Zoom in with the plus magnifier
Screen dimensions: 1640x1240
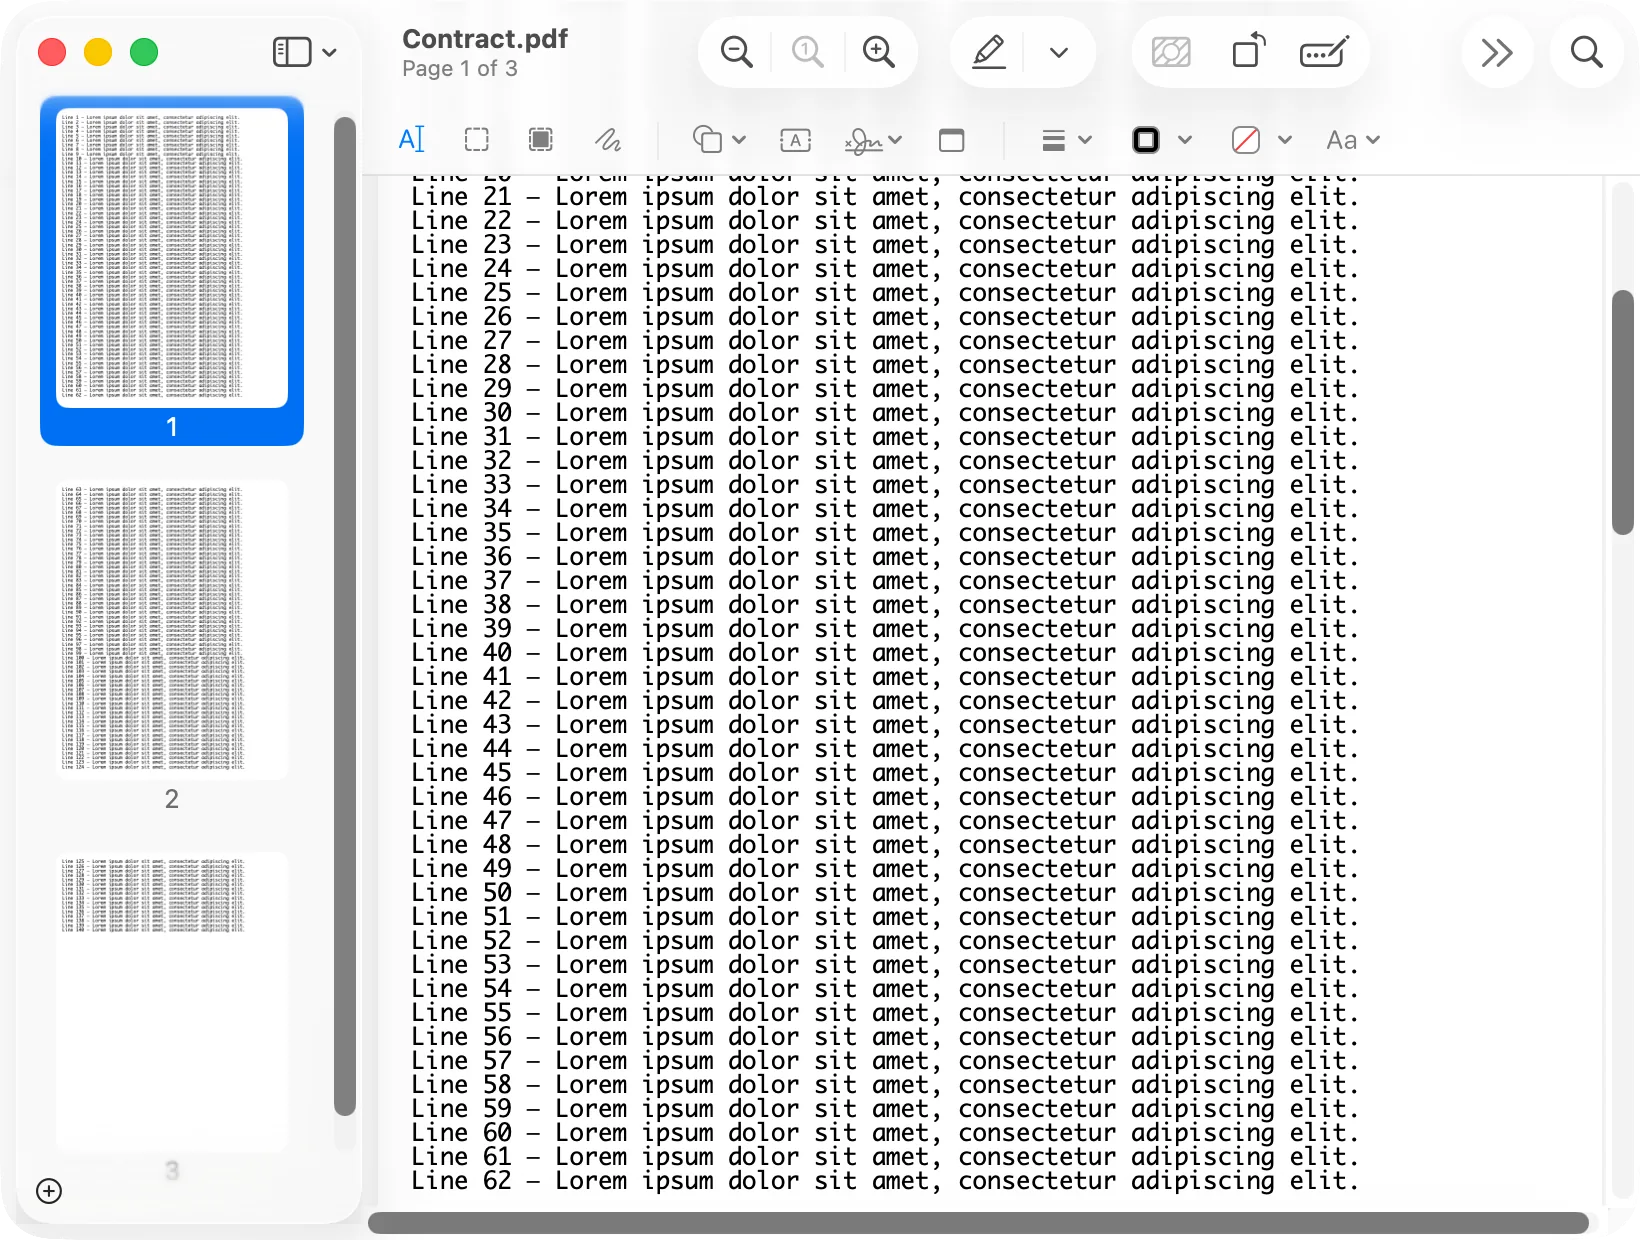click(879, 52)
